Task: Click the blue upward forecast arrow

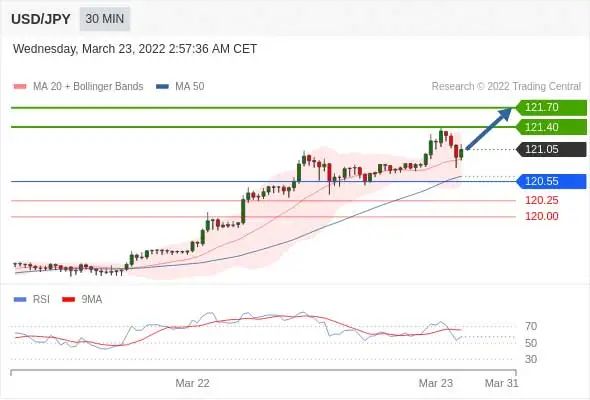Action: click(489, 128)
